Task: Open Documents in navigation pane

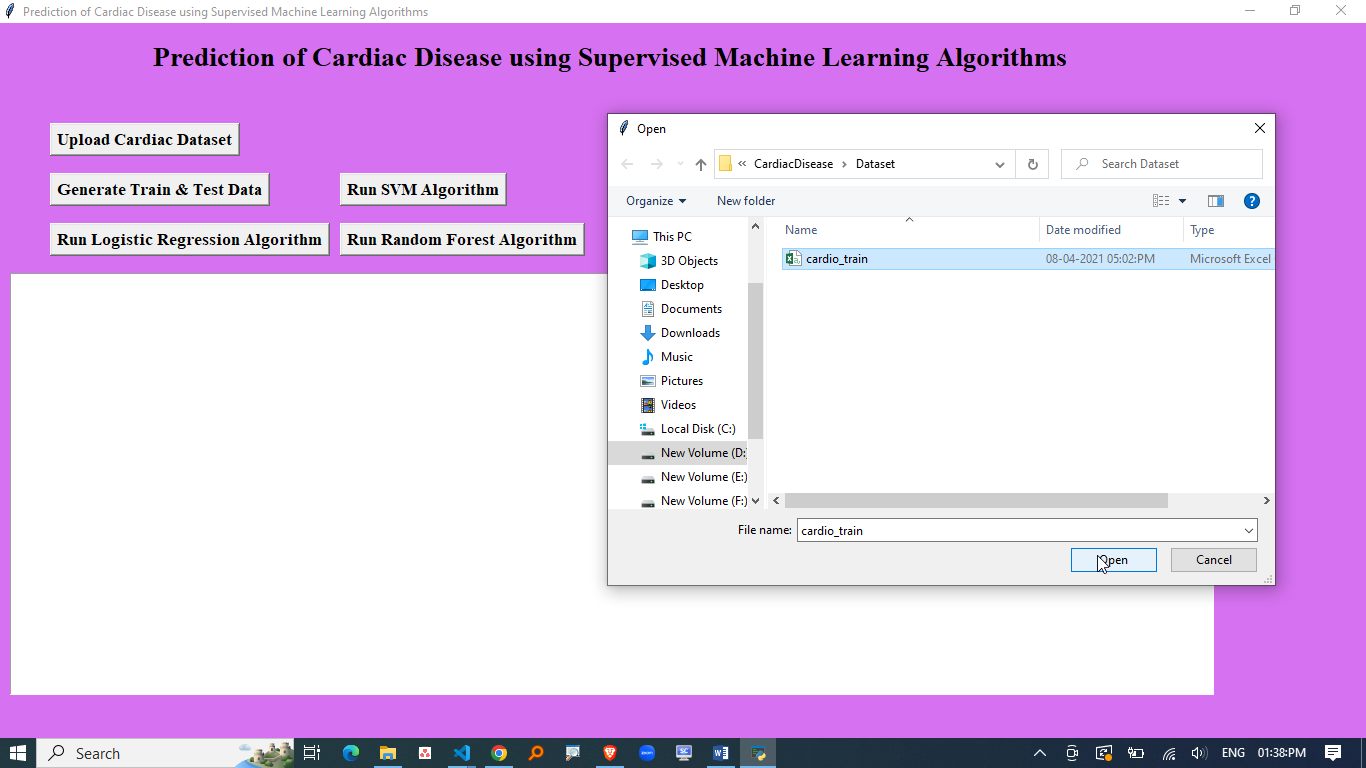Action: pyautogui.click(x=691, y=309)
